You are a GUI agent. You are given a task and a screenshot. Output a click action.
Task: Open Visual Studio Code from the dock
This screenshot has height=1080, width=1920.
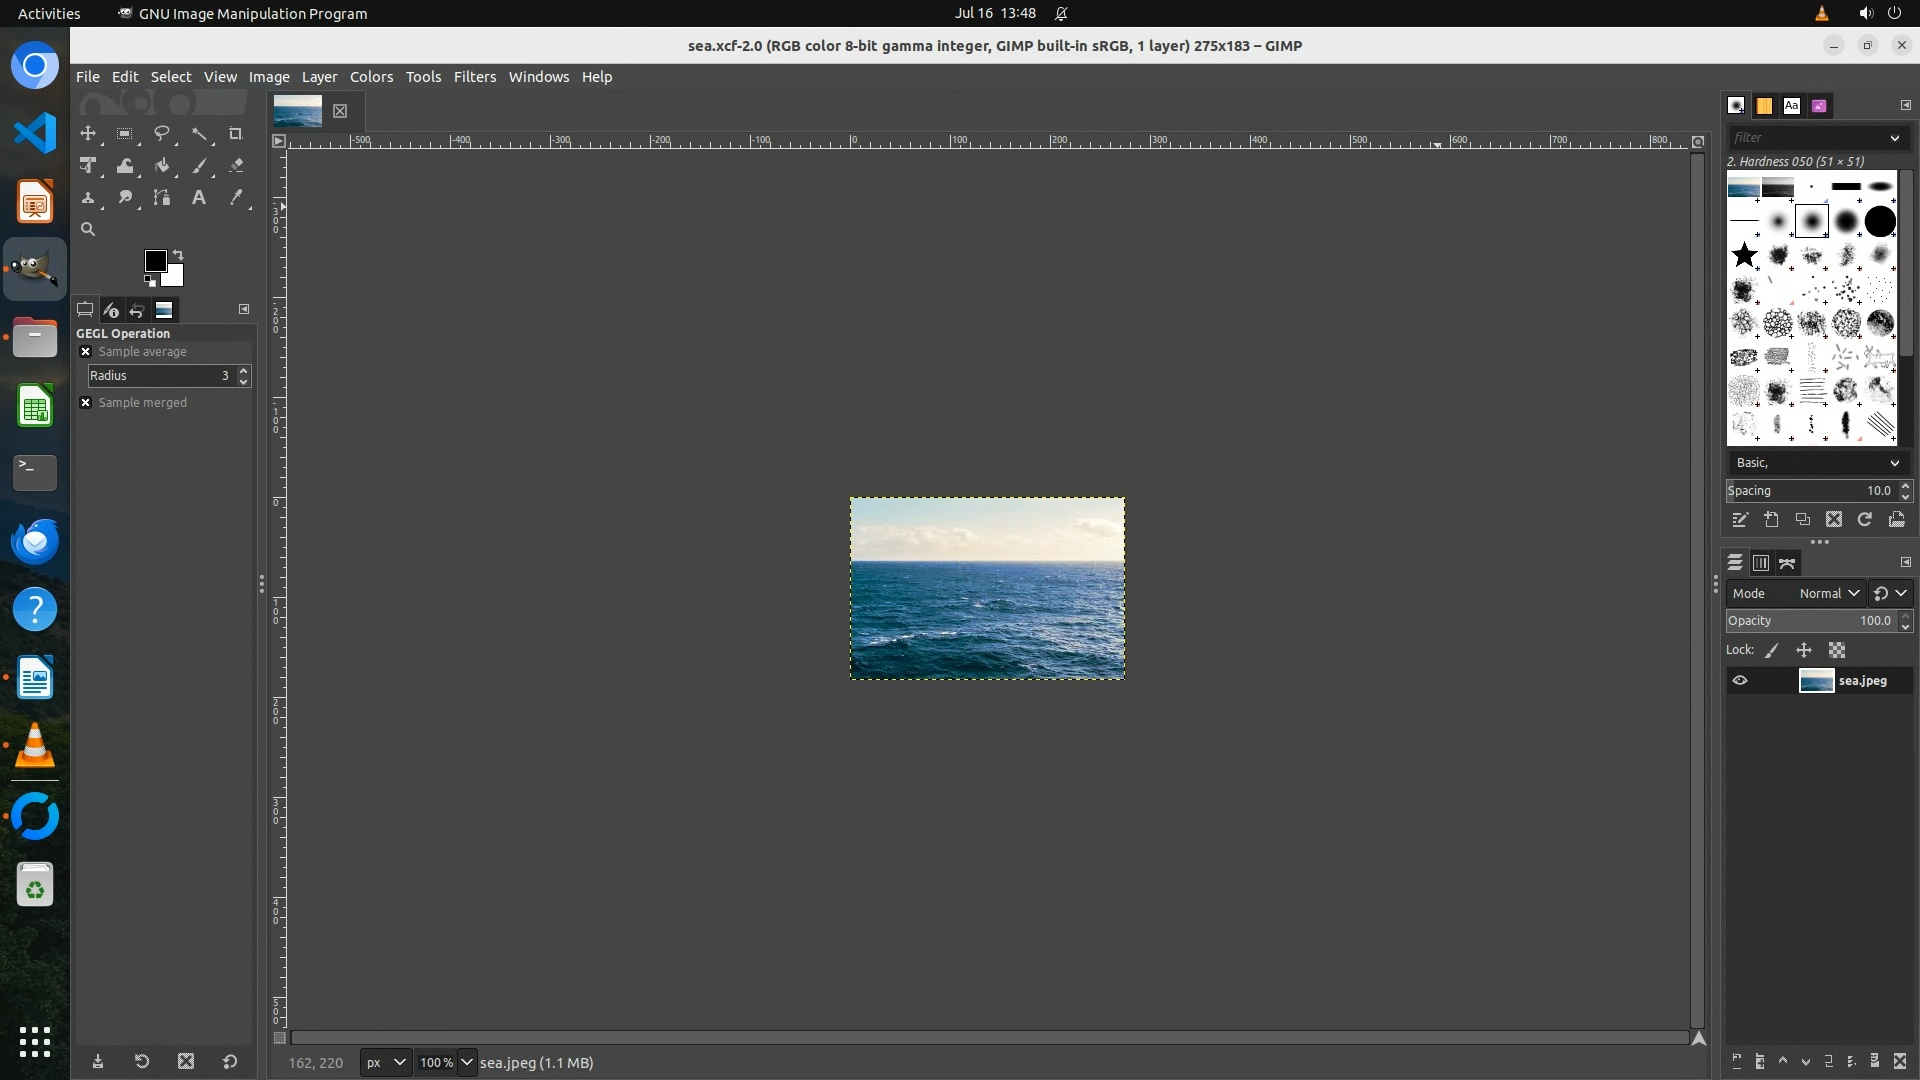[x=35, y=133]
